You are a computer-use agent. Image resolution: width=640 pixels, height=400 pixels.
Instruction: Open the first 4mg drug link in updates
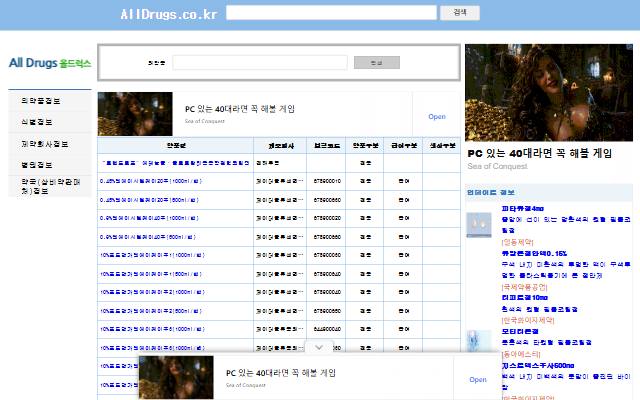[522, 209]
